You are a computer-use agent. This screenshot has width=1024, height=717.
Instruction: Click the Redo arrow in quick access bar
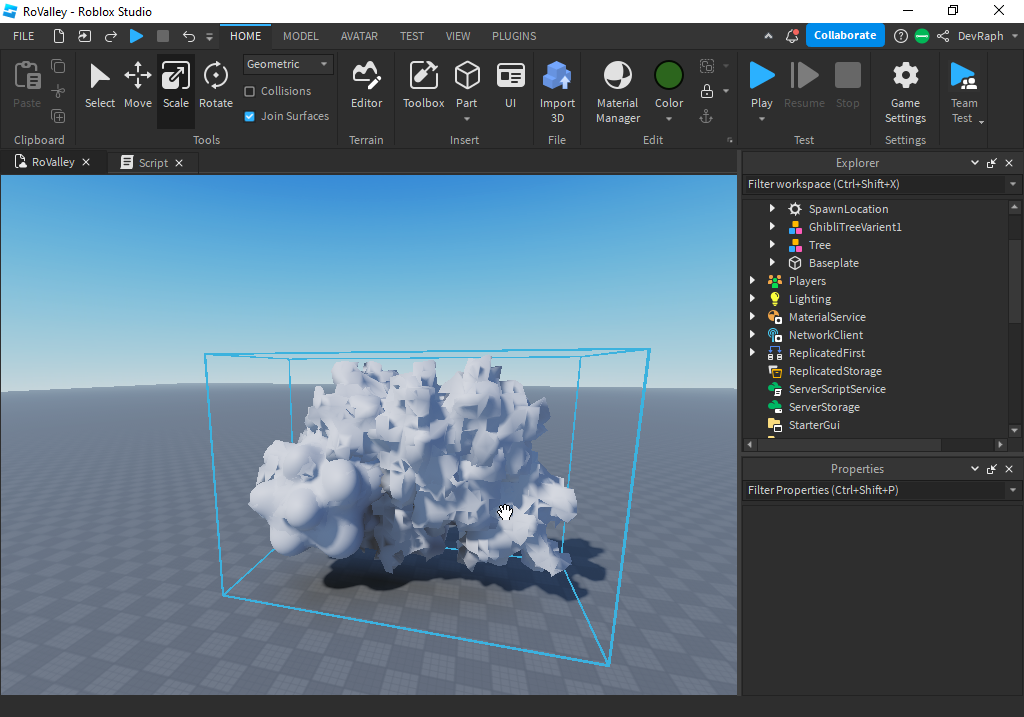pos(110,36)
